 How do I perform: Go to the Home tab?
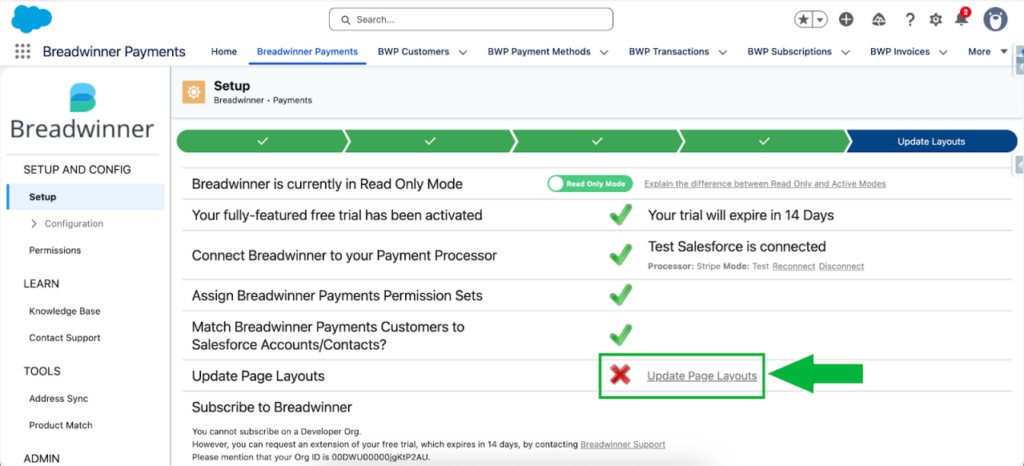(x=224, y=52)
